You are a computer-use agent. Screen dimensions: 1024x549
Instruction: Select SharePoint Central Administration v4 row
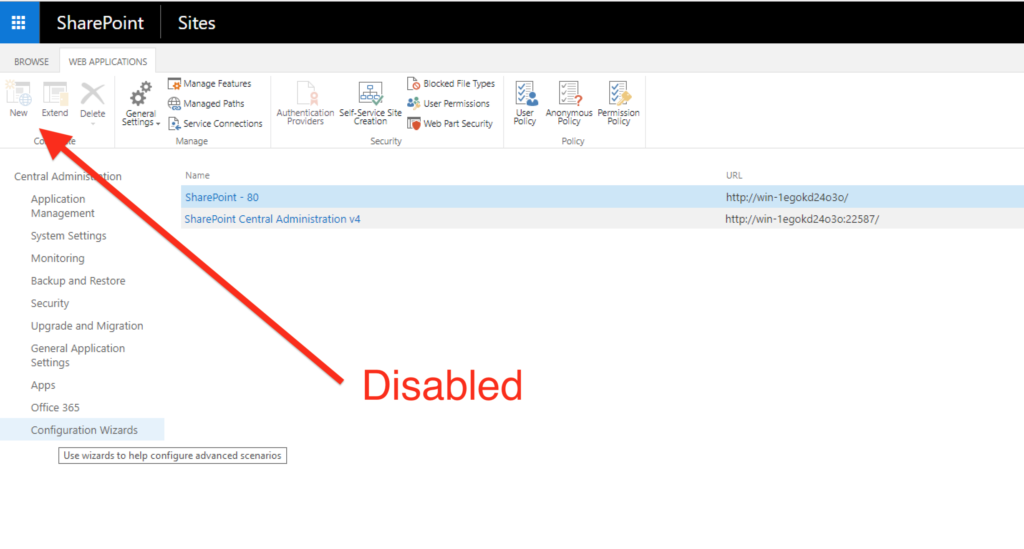click(602, 219)
